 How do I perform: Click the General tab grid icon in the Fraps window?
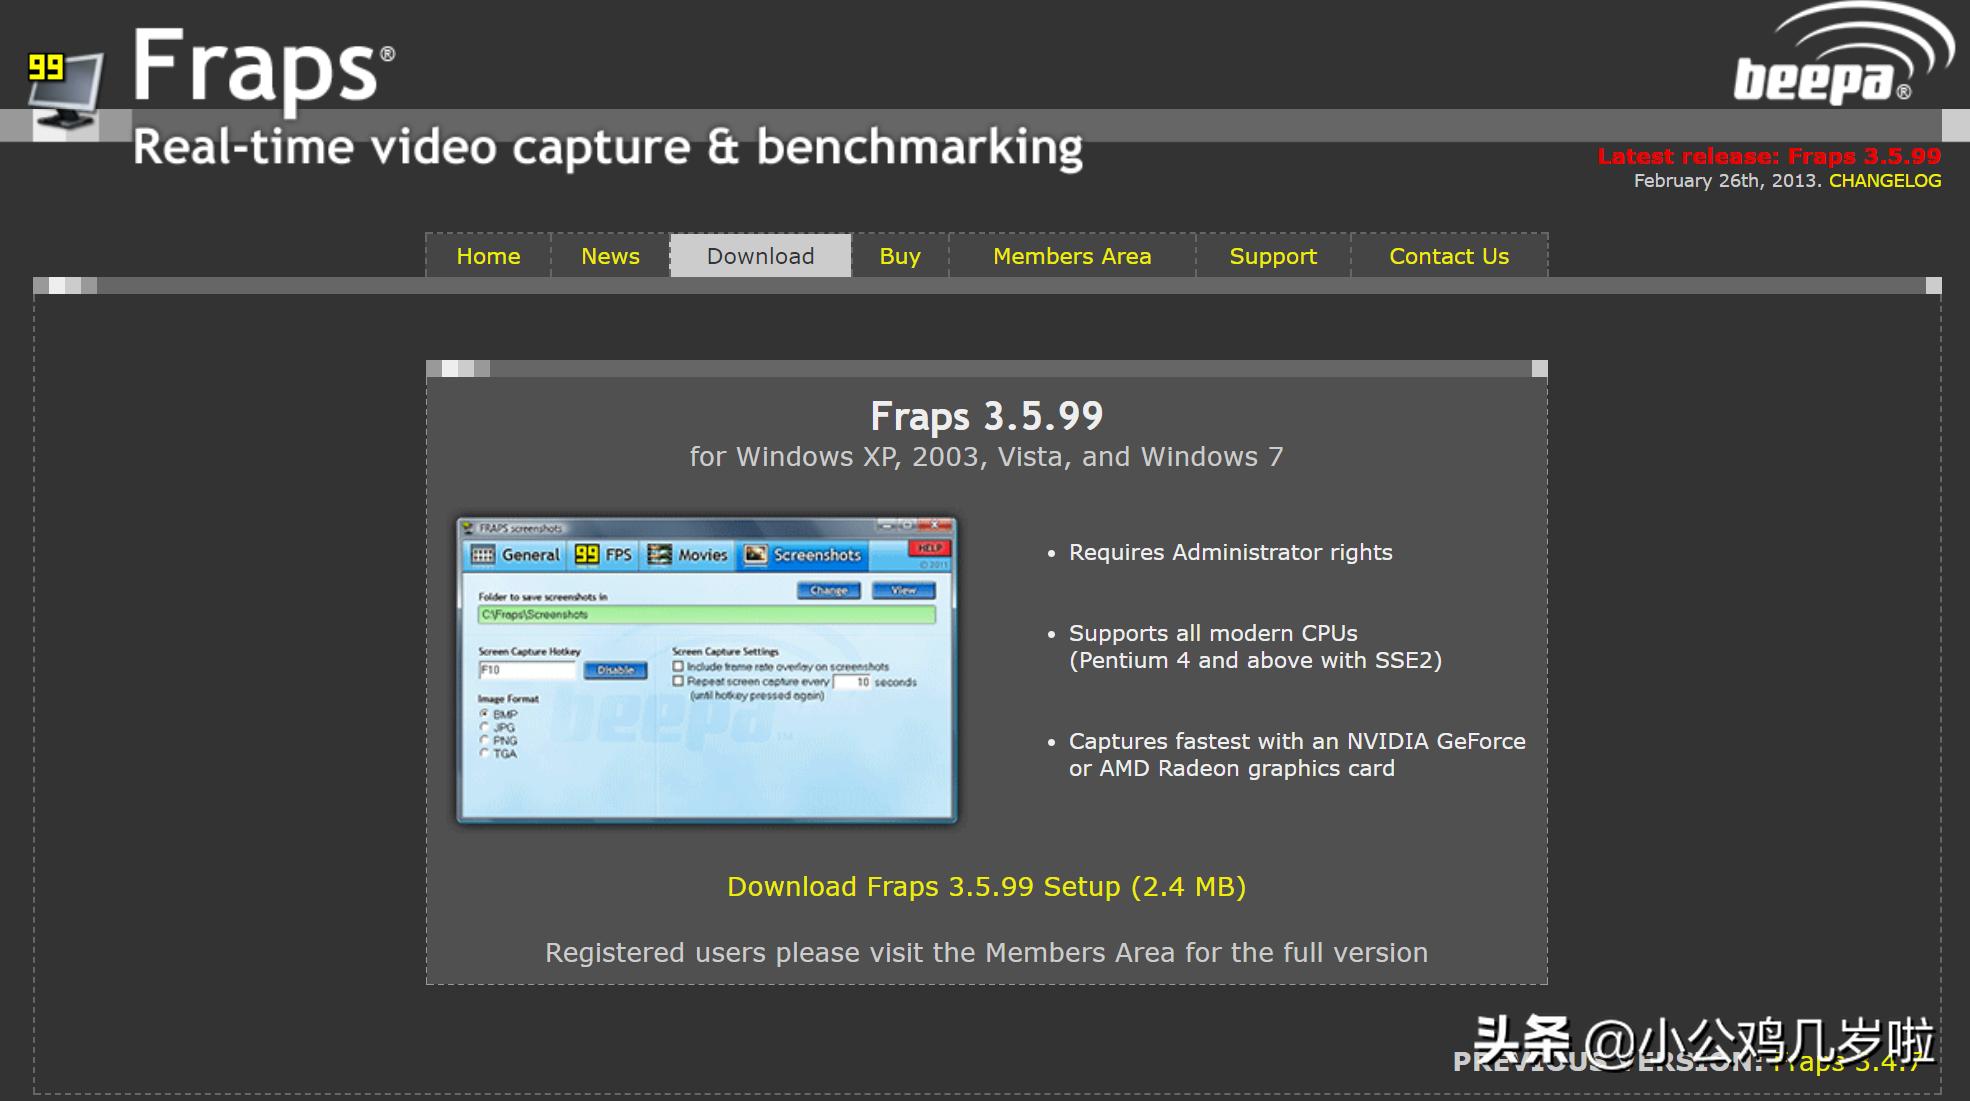(483, 555)
